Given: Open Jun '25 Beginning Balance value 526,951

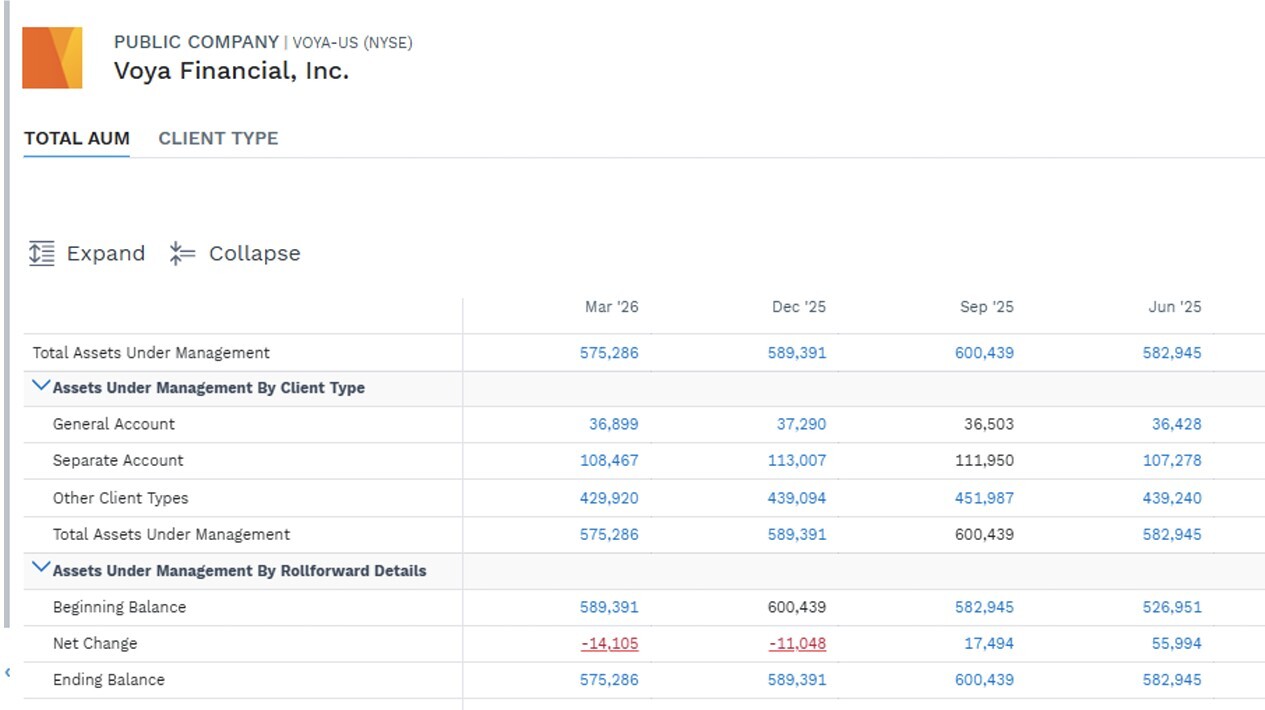Looking at the screenshot, I should [1172, 607].
